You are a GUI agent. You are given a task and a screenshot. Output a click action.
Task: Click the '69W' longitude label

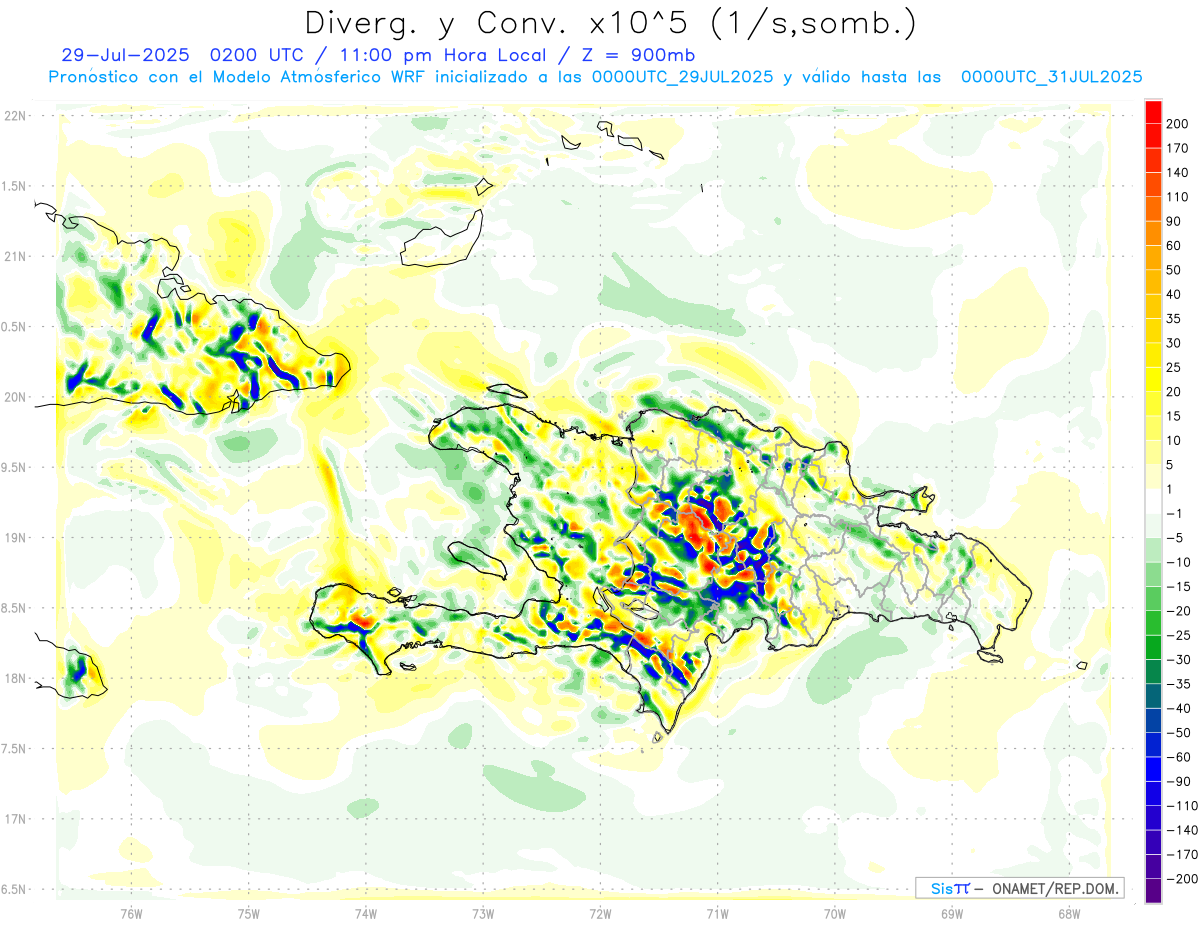[x=952, y=913]
